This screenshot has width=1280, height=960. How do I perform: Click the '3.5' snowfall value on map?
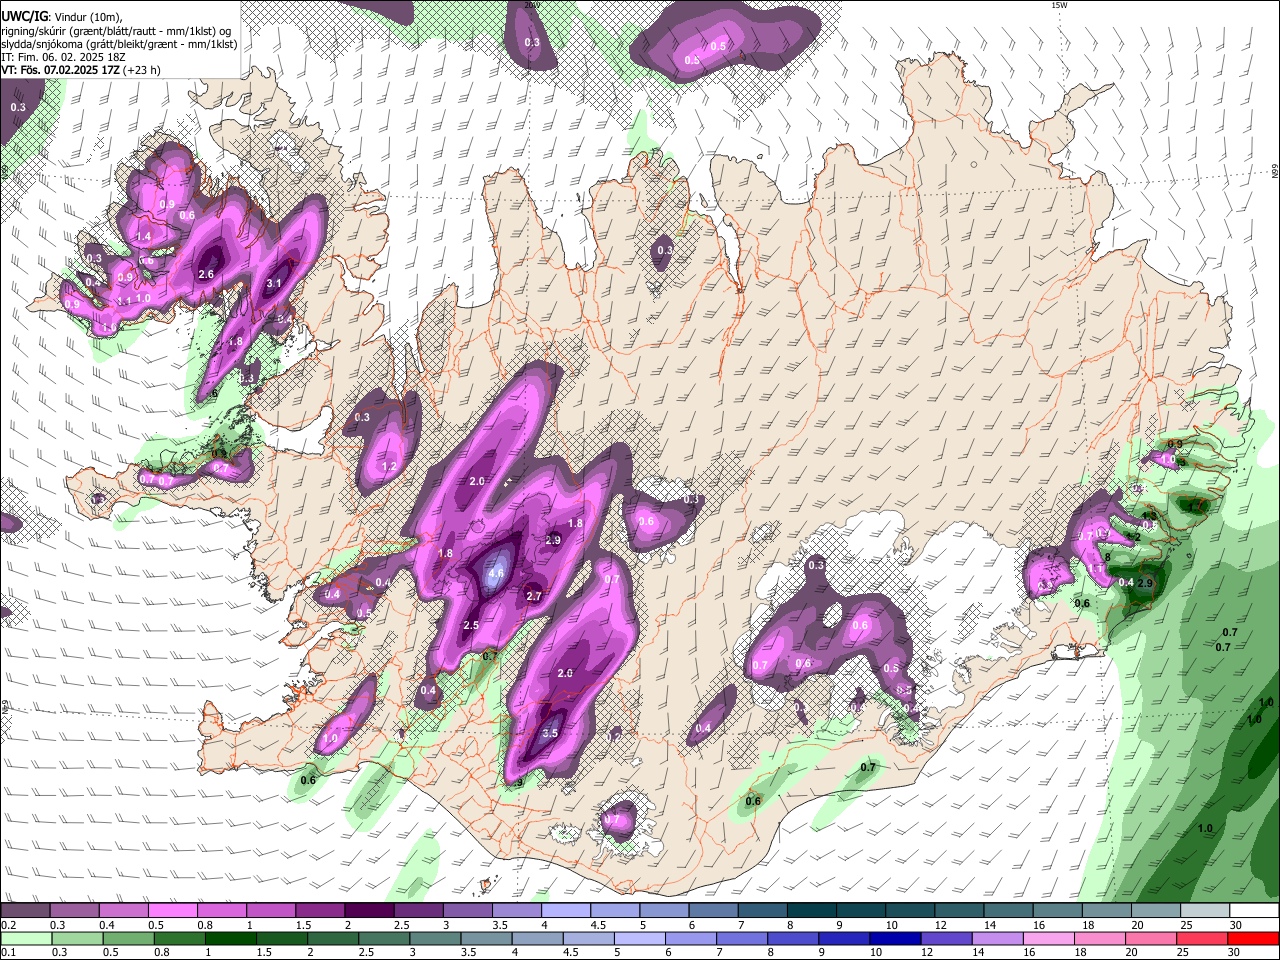(x=550, y=733)
